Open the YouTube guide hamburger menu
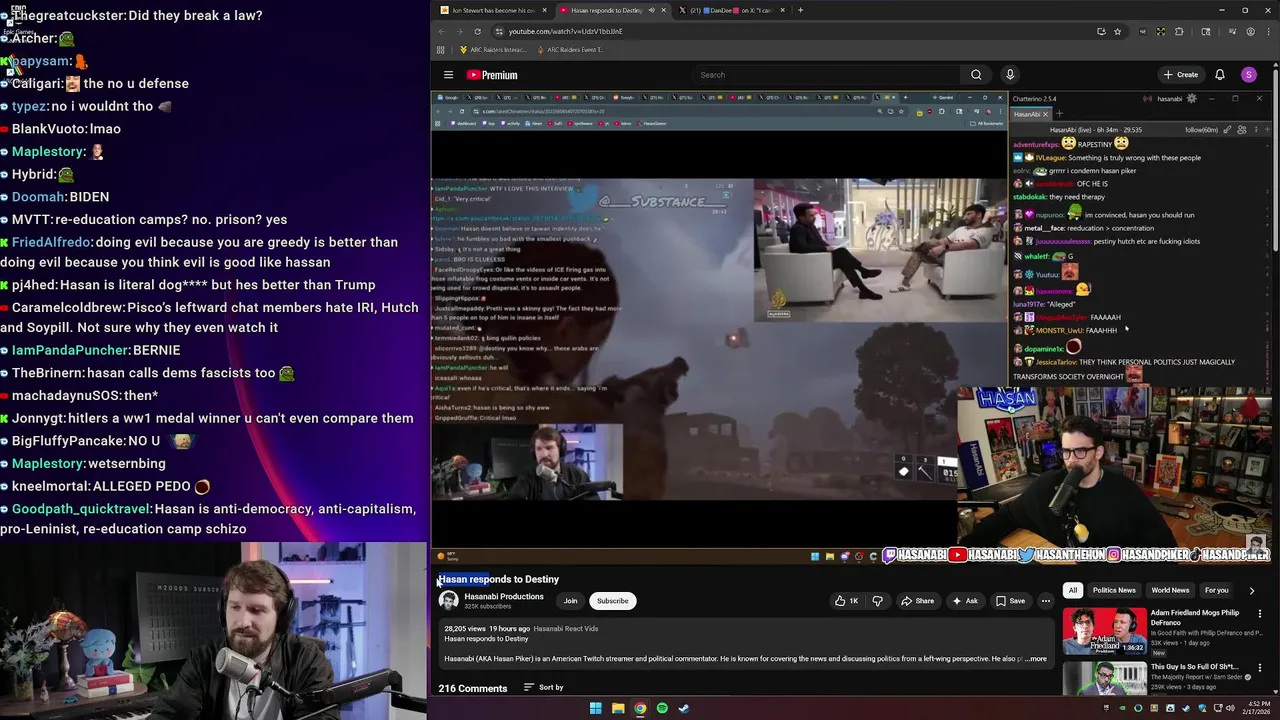 (x=448, y=75)
